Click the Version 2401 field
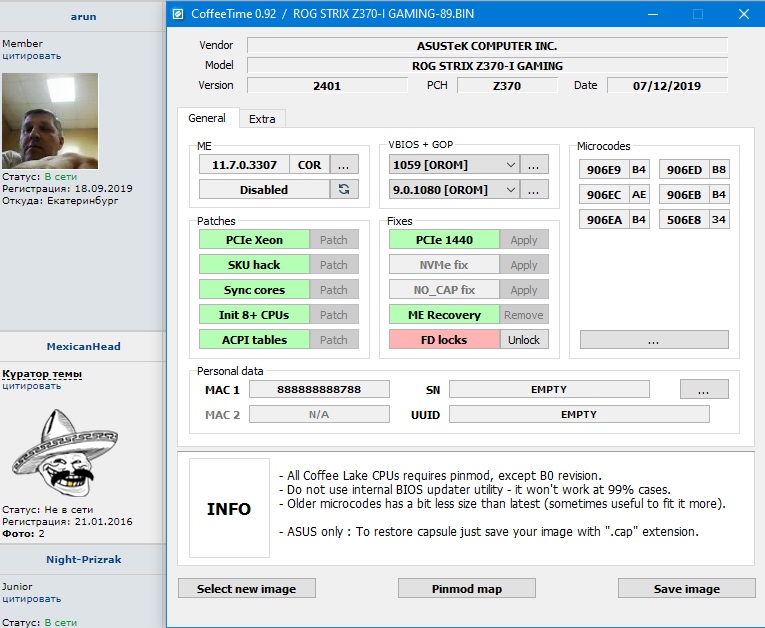Viewport: 765px width, 628px height. (x=327, y=85)
